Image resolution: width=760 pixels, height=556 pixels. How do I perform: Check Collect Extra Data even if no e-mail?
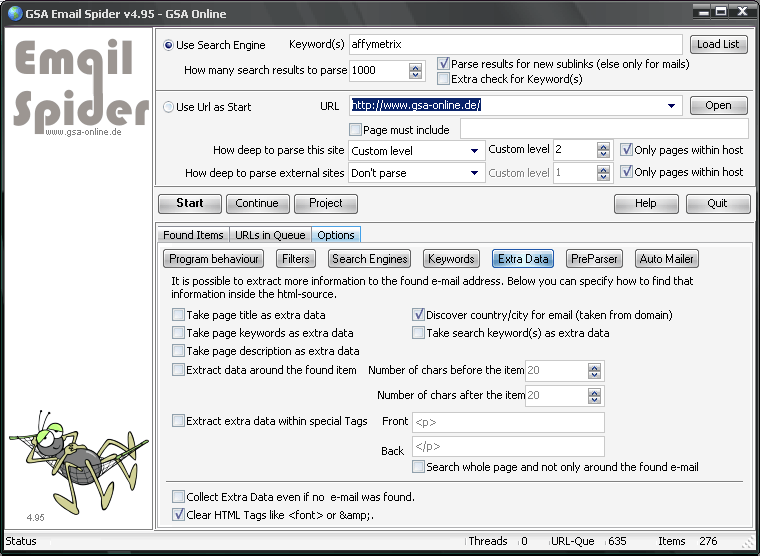pos(178,496)
